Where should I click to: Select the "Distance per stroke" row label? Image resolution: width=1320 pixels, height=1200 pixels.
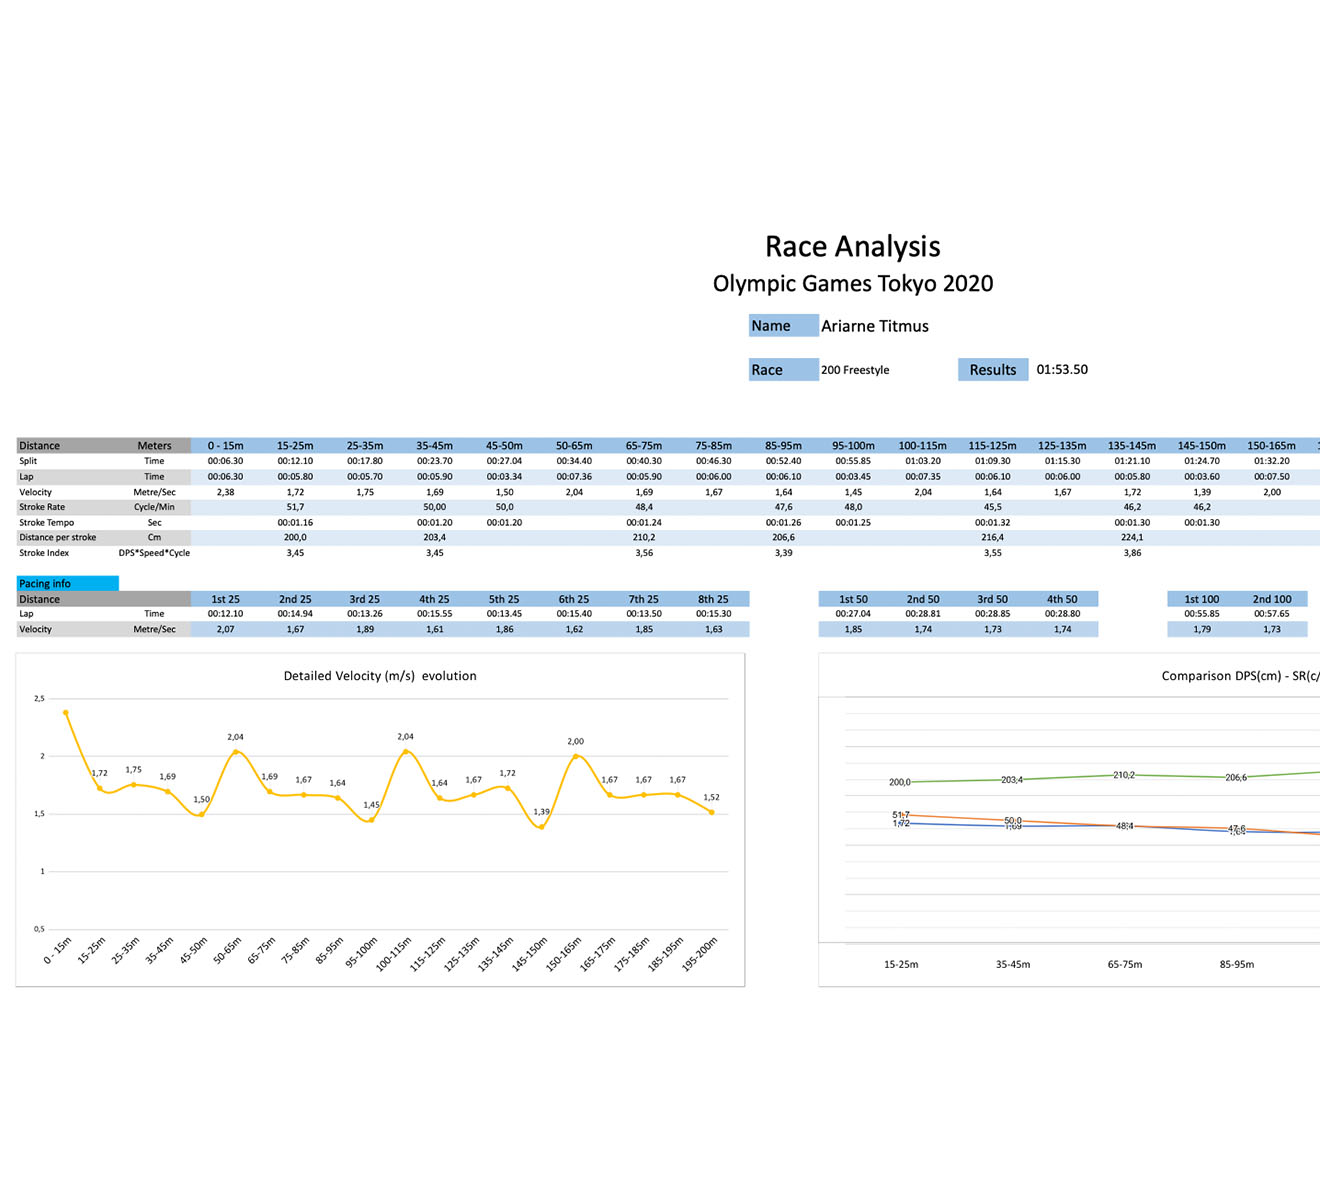[57, 538]
